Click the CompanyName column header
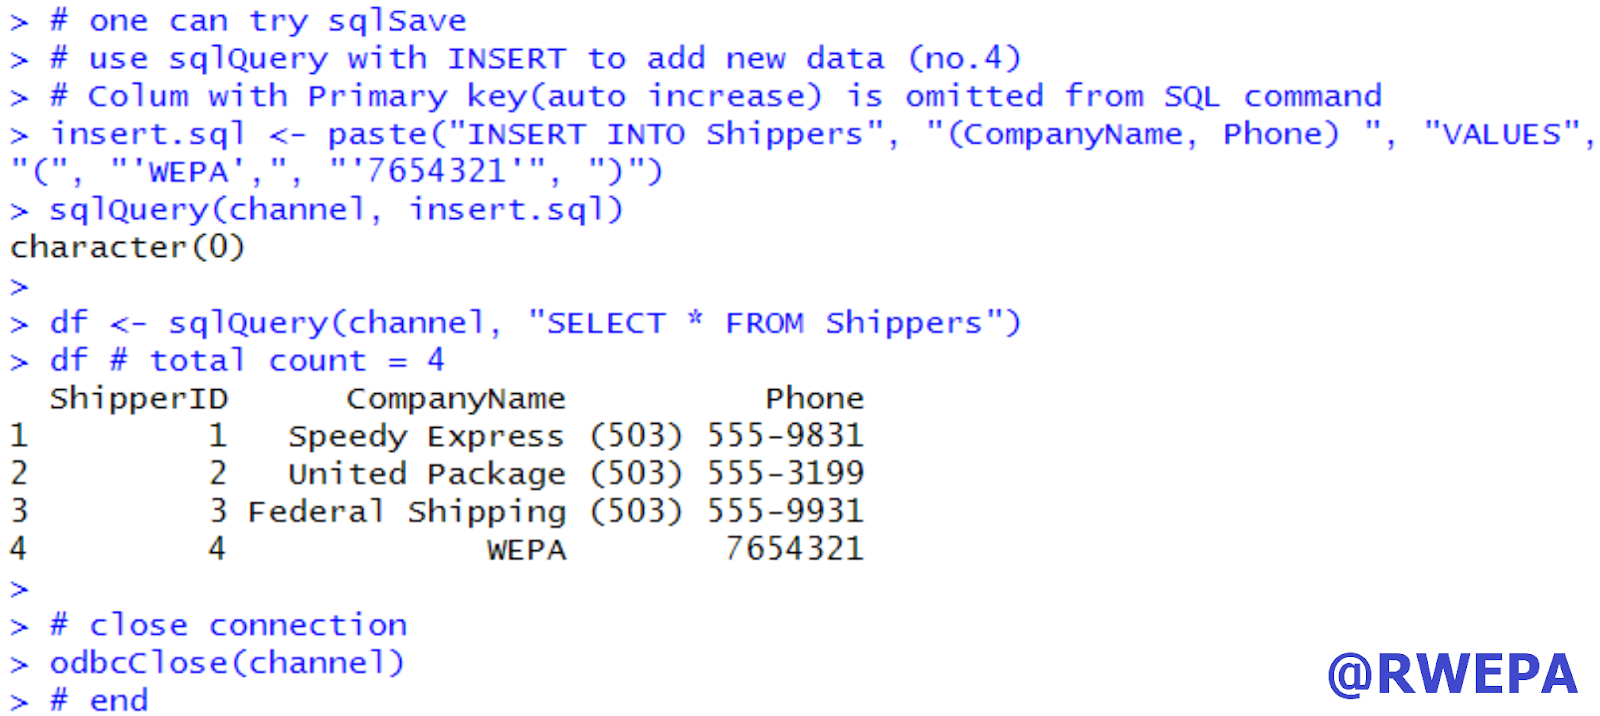The image size is (1600, 716). pos(456,399)
